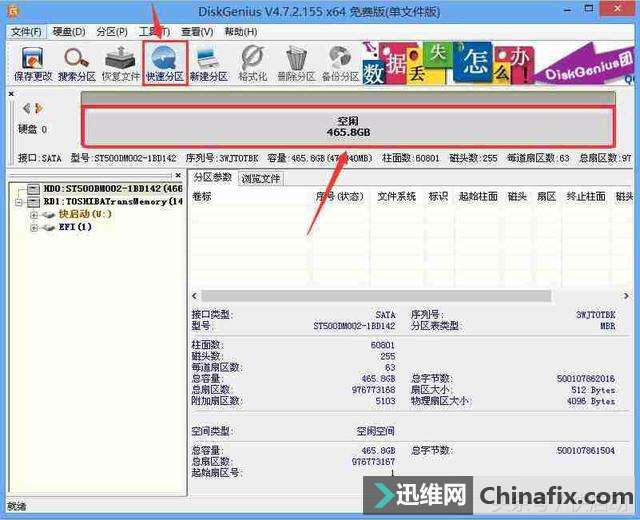The width and height of the screenshot is (640, 520).
Task: Open the 文件(F) menu
Action: [x=26, y=31]
